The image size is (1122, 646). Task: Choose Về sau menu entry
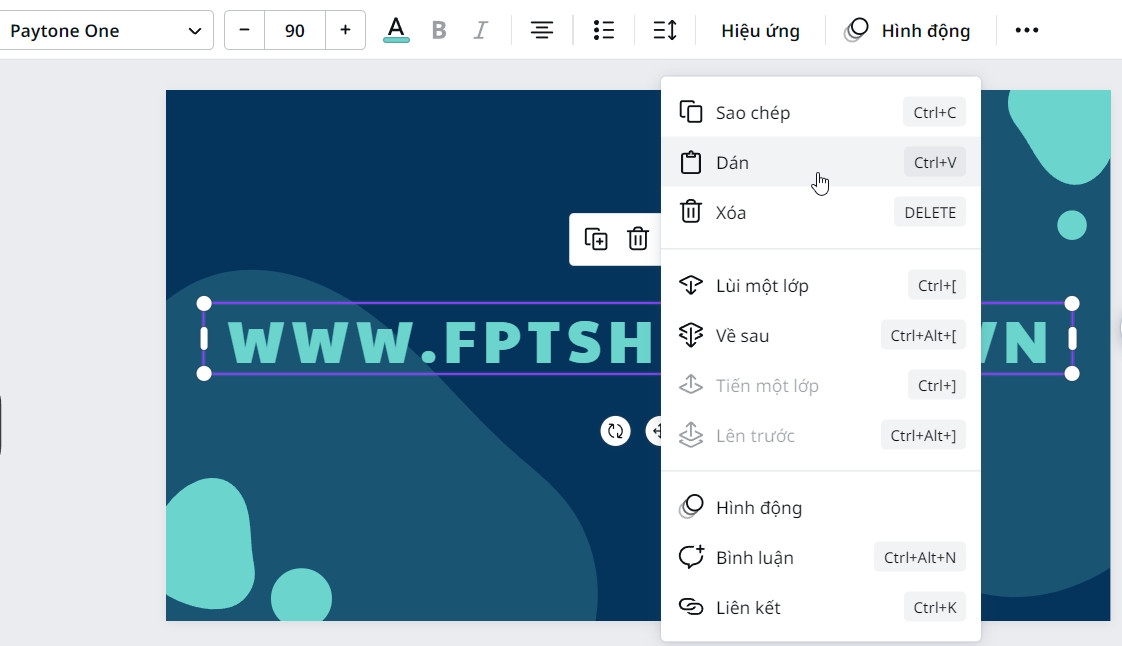point(821,336)
